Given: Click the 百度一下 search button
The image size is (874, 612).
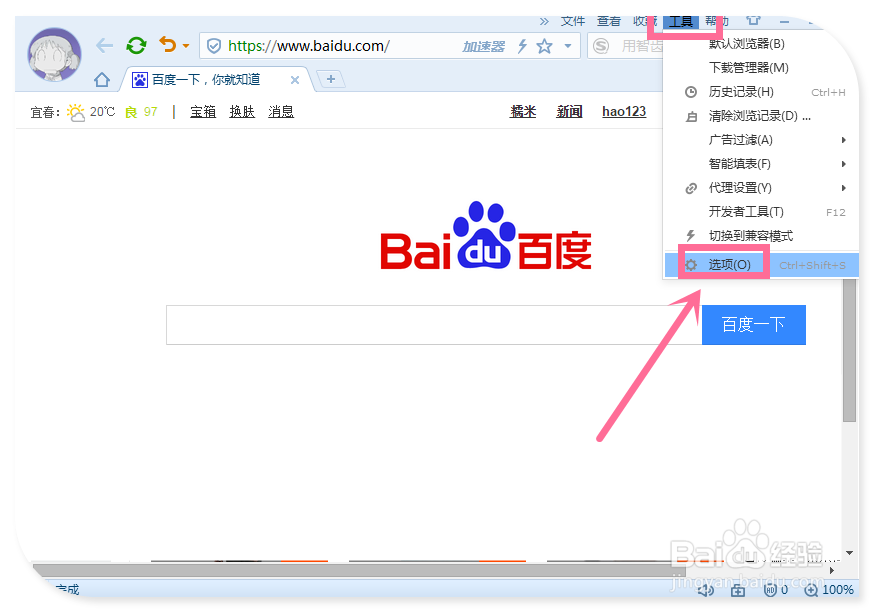Looking at the screenshot, I should (754, 325).
